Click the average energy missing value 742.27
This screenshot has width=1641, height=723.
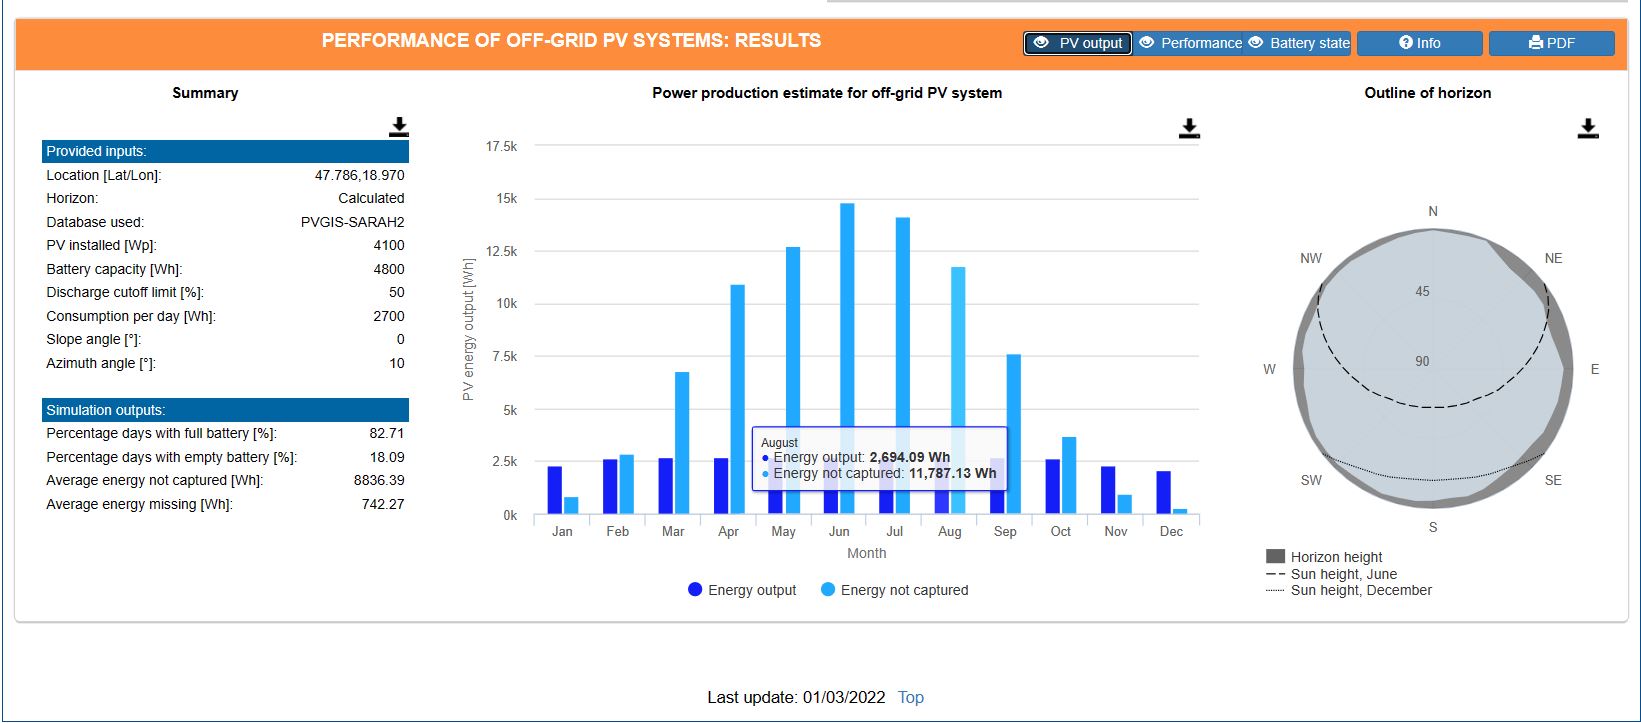point(383,504)
